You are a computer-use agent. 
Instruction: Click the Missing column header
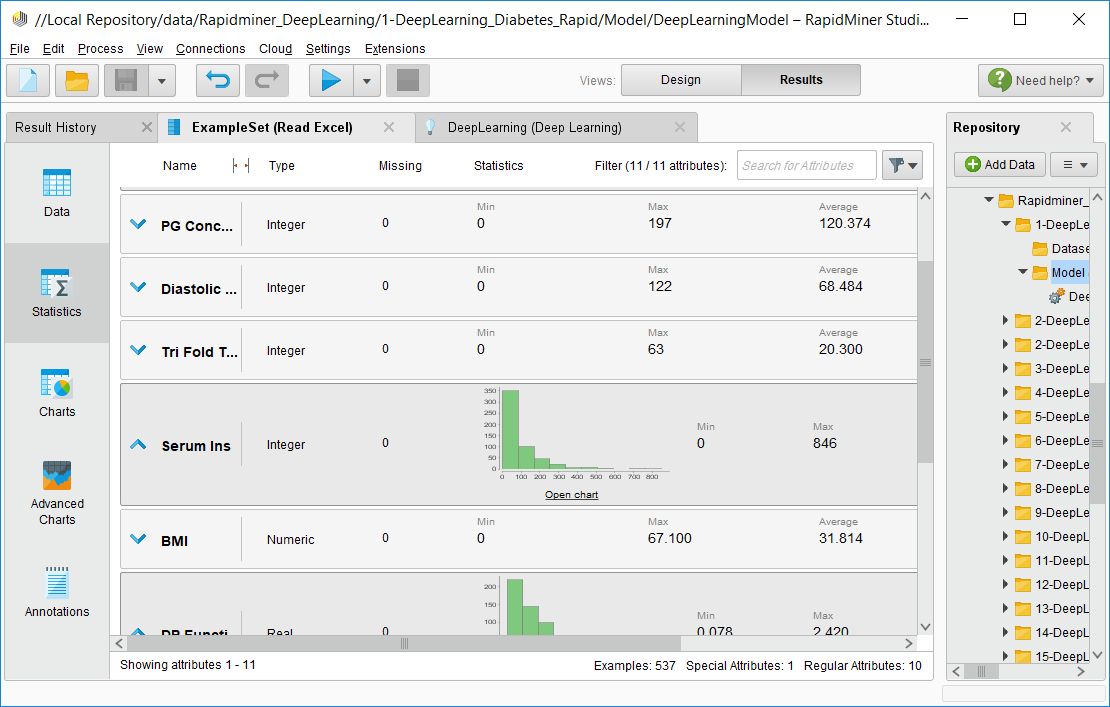tap(400, 166)
